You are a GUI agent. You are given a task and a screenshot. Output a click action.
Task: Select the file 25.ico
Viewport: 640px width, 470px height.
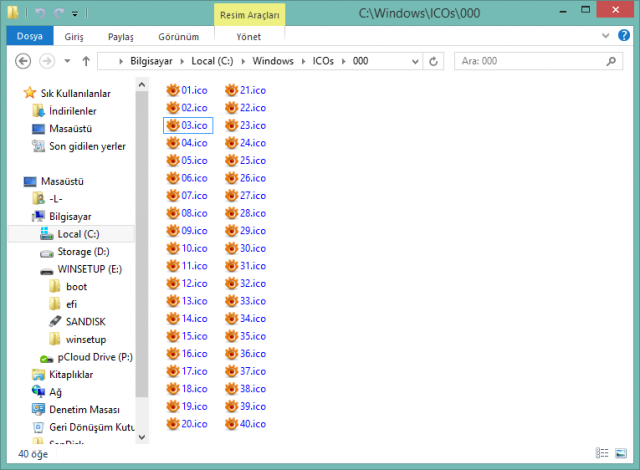pyautogui.click(x=245, y=160)
